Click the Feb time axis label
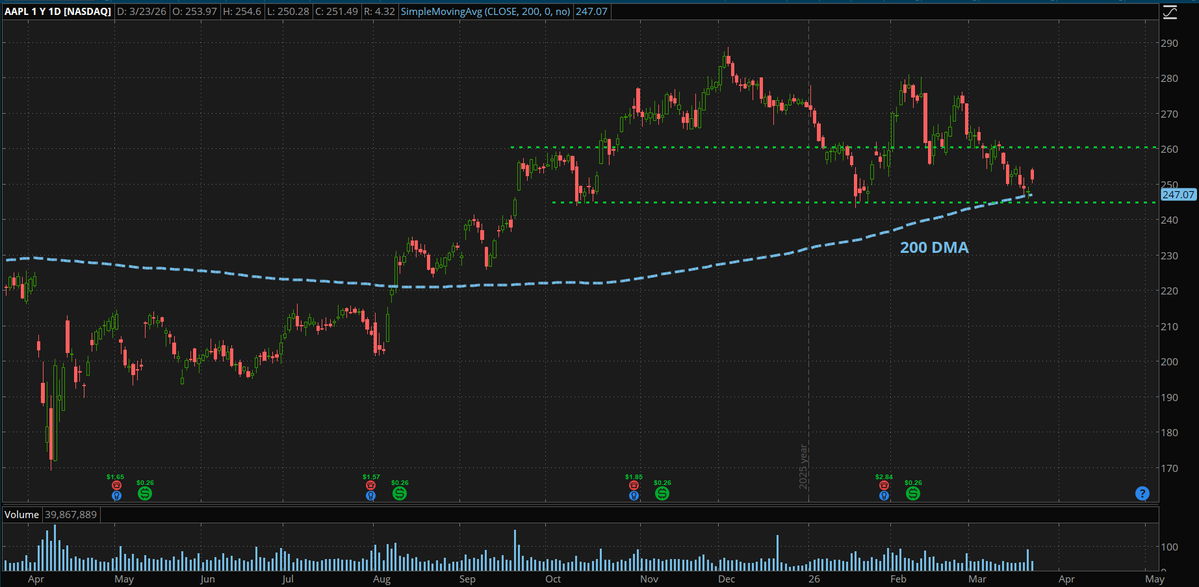 point(898,579)
